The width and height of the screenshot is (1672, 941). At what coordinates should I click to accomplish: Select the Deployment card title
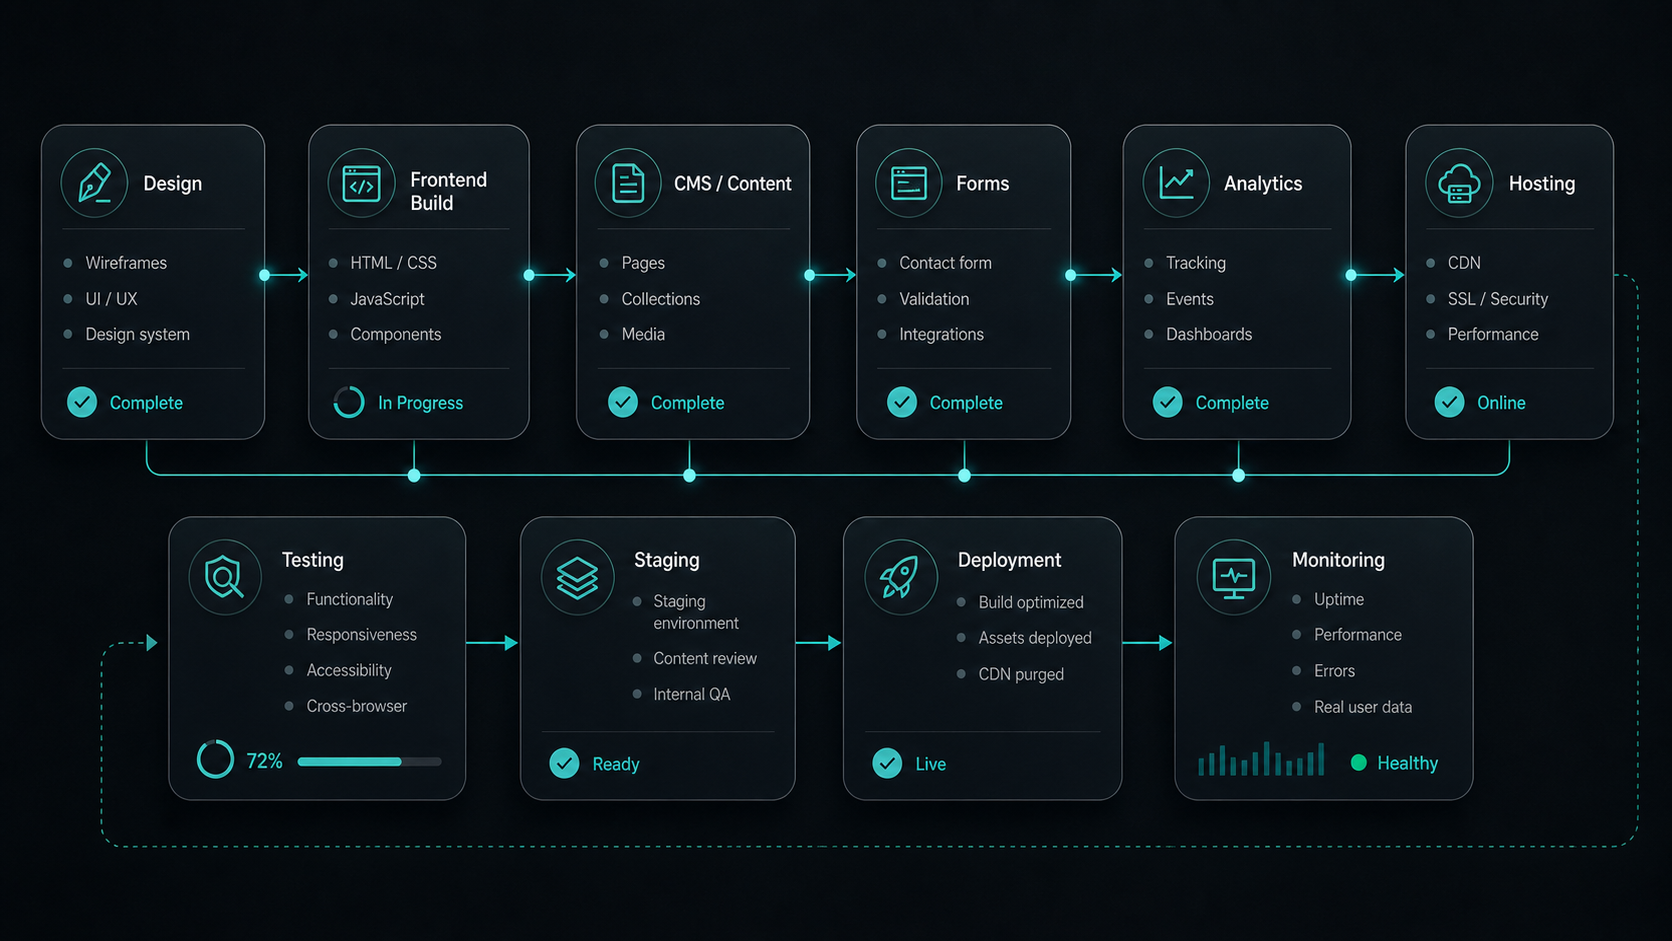pos(1009,560)
